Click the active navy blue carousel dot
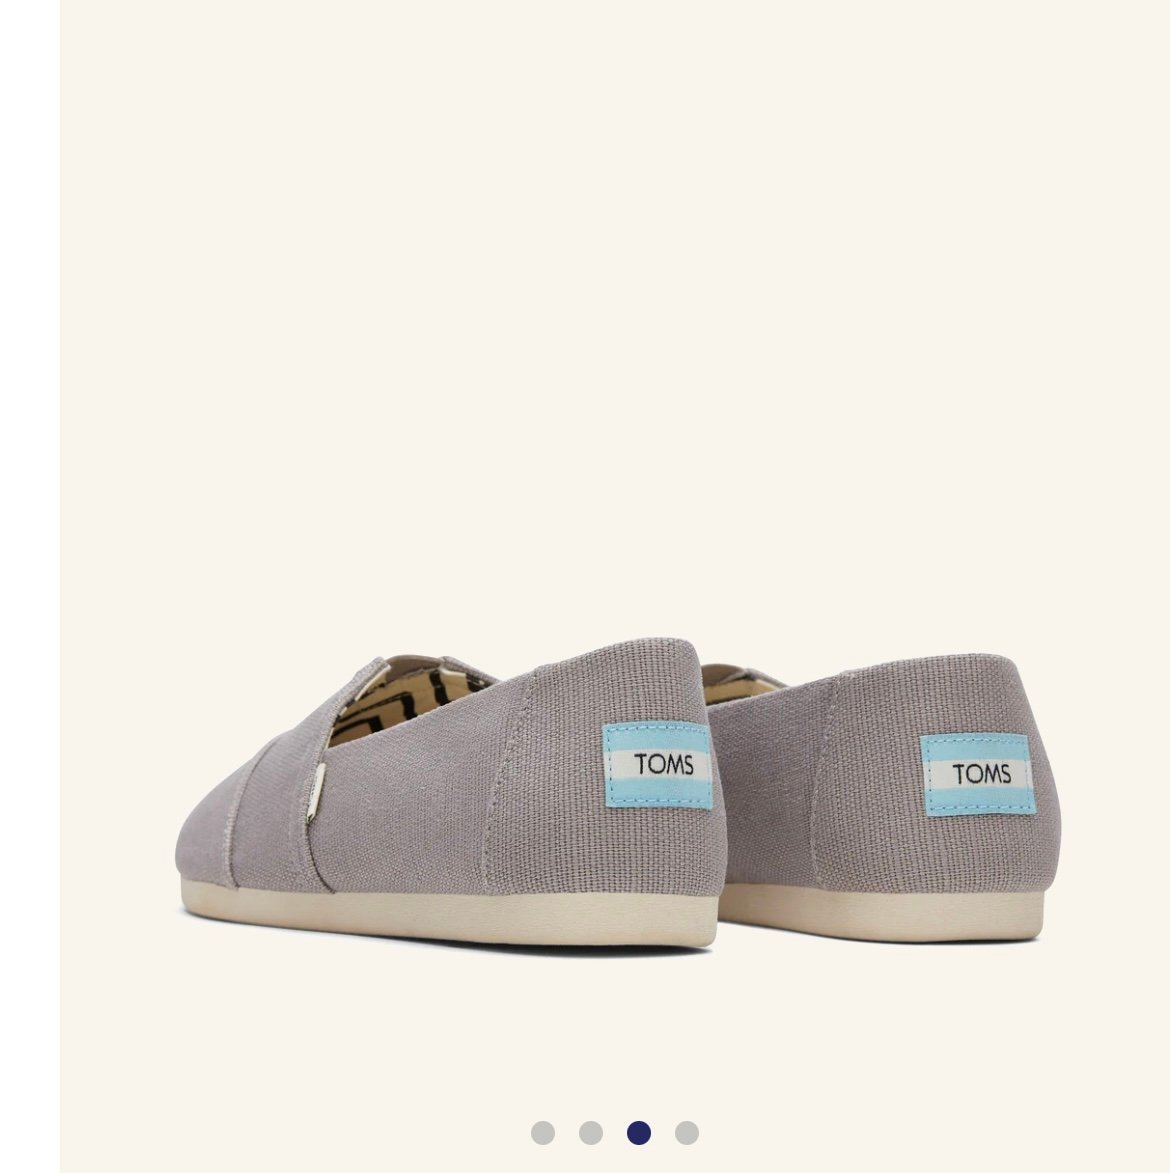1170x1173 pixels. (x=639, y=1133)
